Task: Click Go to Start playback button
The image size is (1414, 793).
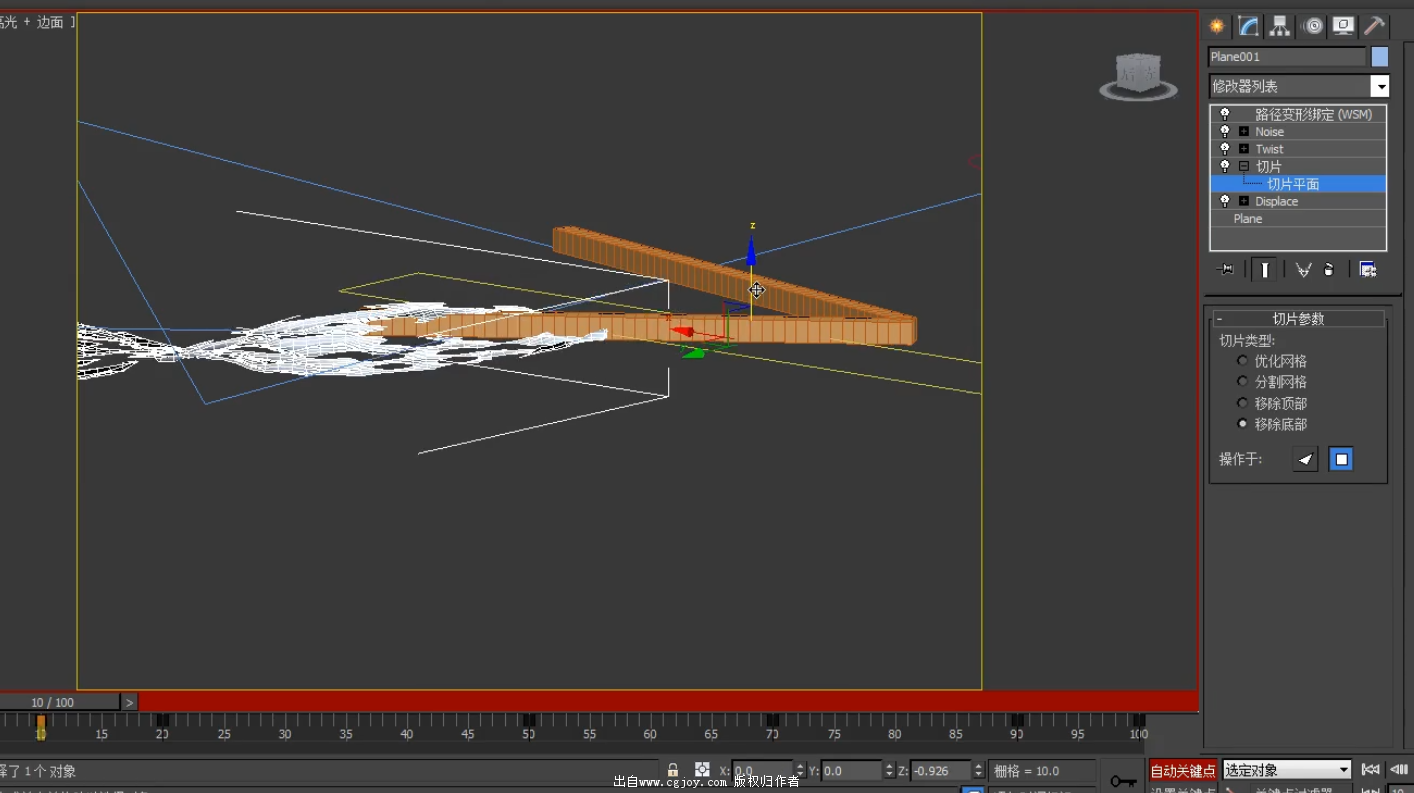Action: click(x=1371, y=769)
